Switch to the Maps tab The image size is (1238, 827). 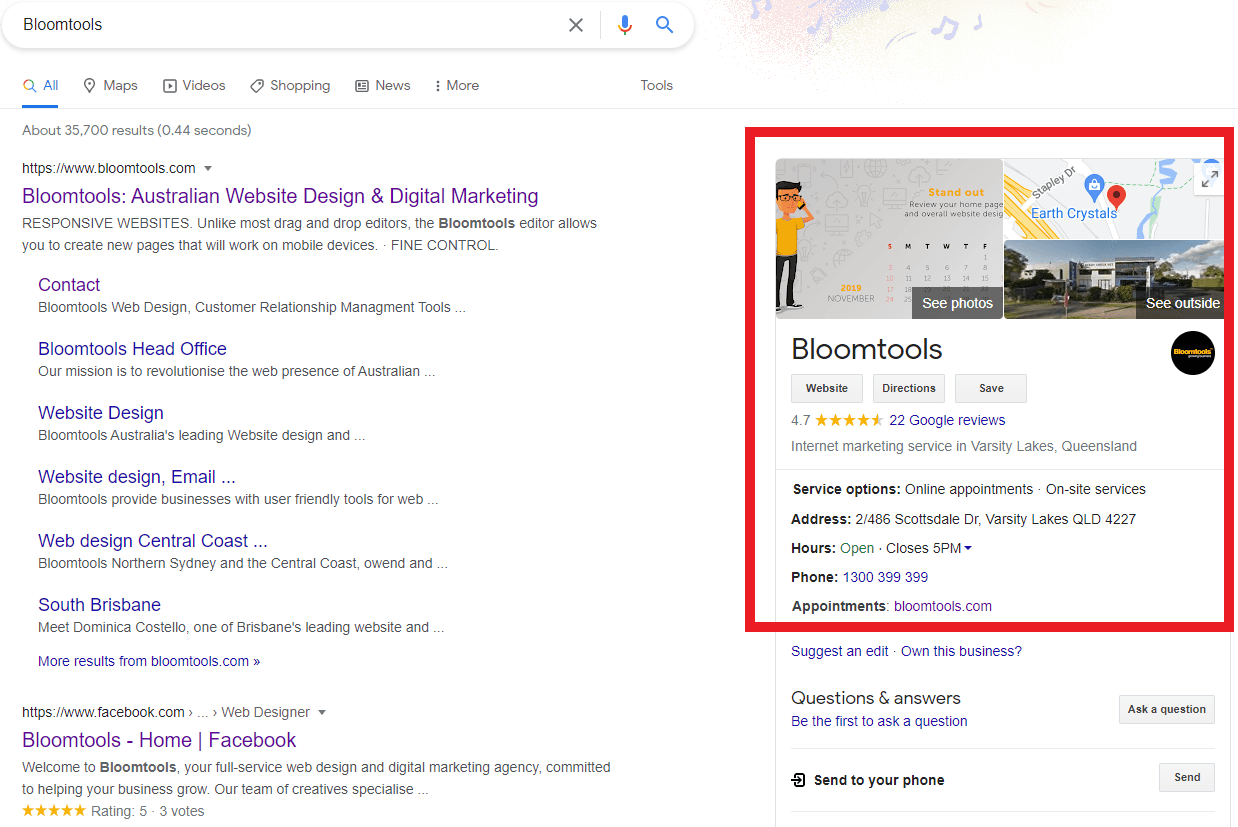tap(110, 85)
